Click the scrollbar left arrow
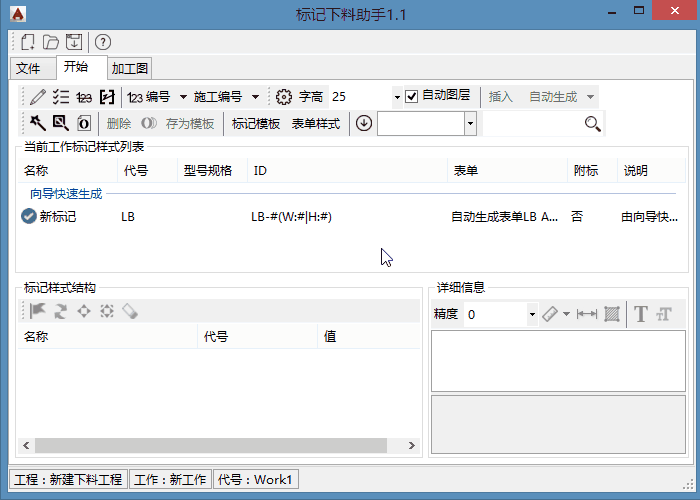Screen dimensions: 700x500 pyautogui.click(x=26, y=446)
